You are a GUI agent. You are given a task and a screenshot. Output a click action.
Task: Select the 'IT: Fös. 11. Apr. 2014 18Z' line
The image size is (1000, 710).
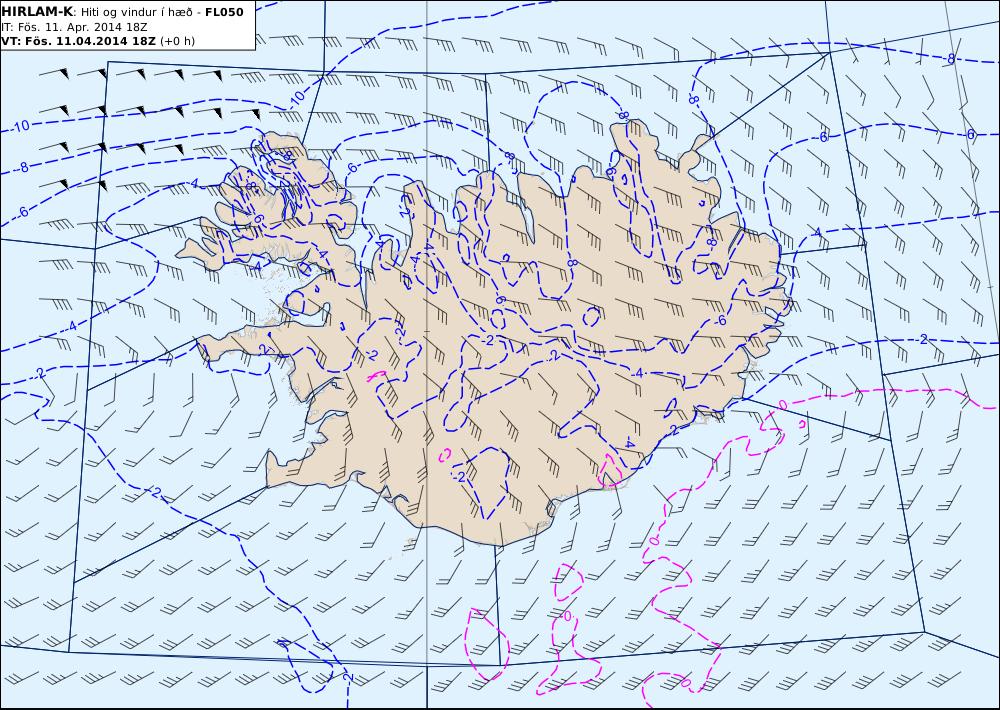(75, 27)
